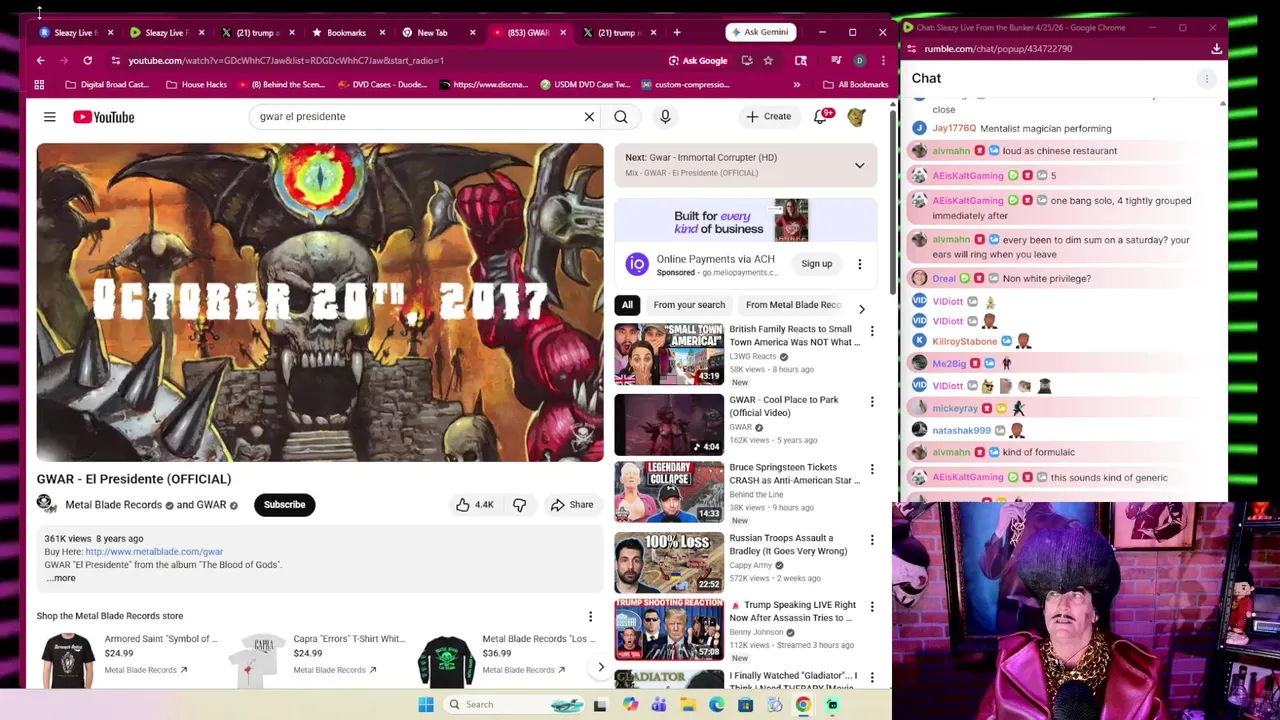Open Chrome three-dot menu
This screenshot has height=720, width=1280.
click(883, 60)
